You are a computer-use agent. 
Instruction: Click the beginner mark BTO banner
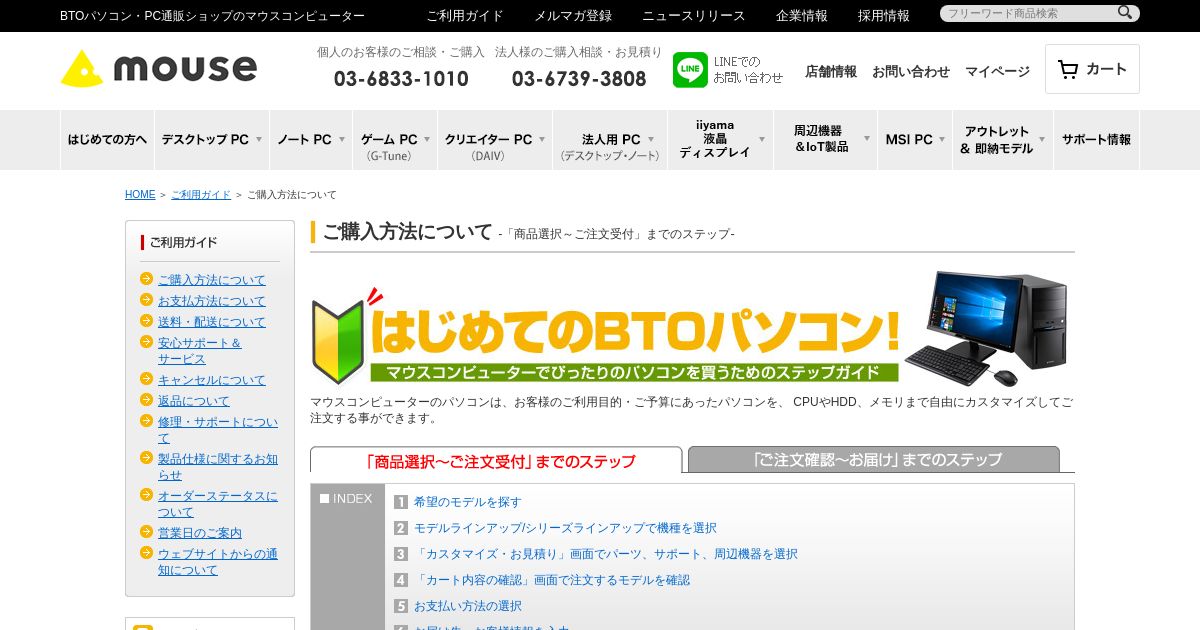click(692, 329)
